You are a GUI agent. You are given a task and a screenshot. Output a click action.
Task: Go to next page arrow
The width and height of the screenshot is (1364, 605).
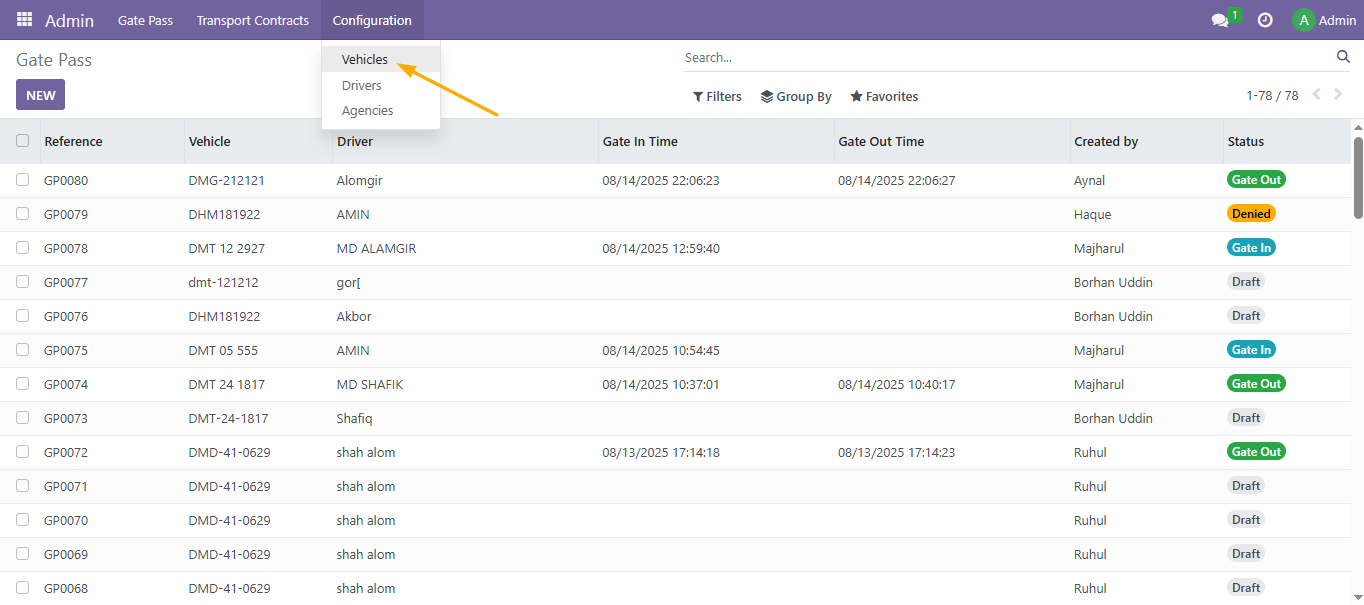(1339, 95)
